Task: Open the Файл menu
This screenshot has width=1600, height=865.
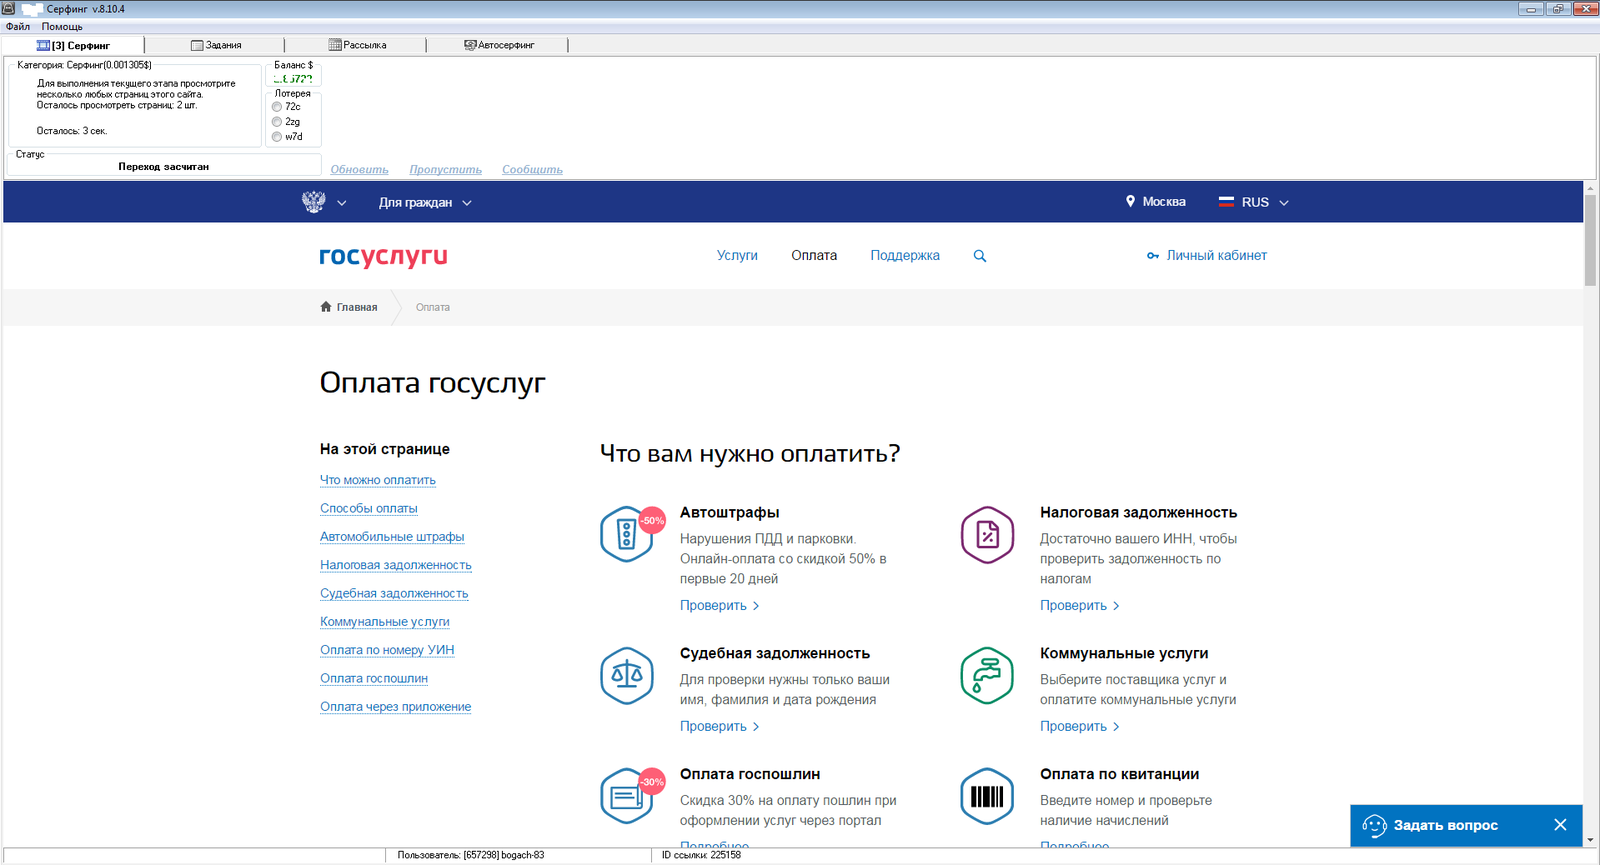Action: pos(17,27)
